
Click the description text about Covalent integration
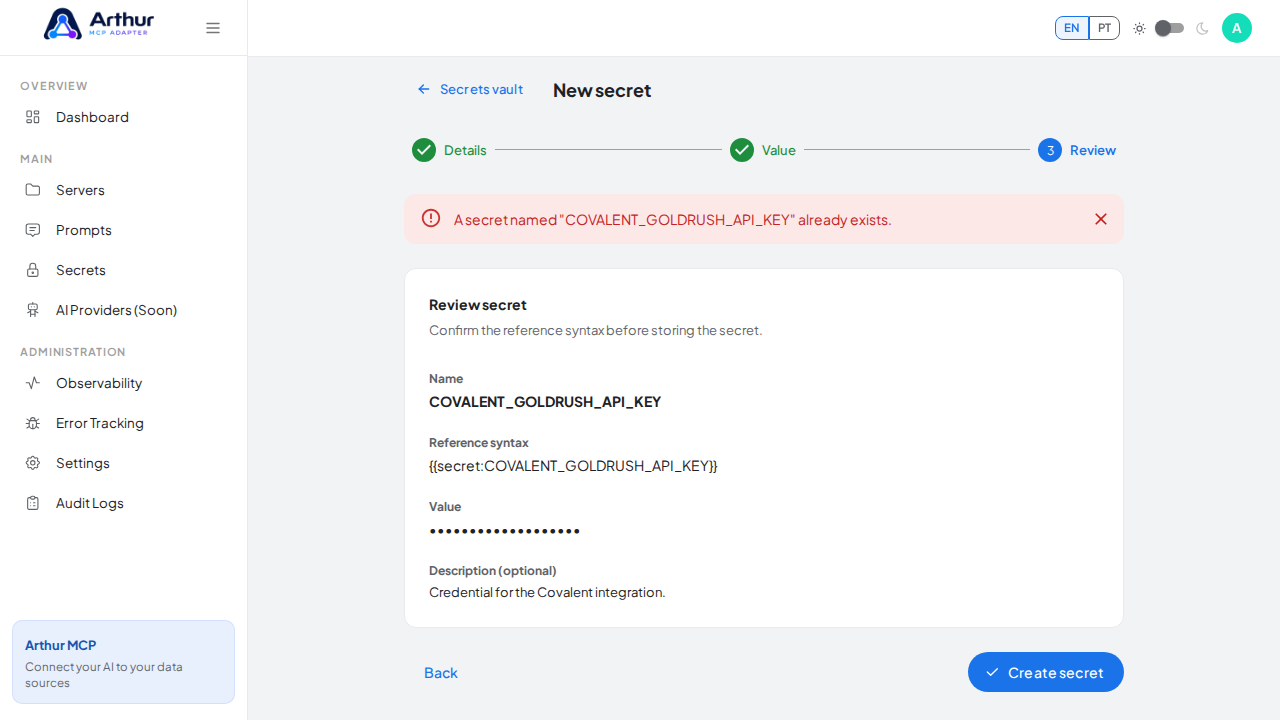click(547, 592)
